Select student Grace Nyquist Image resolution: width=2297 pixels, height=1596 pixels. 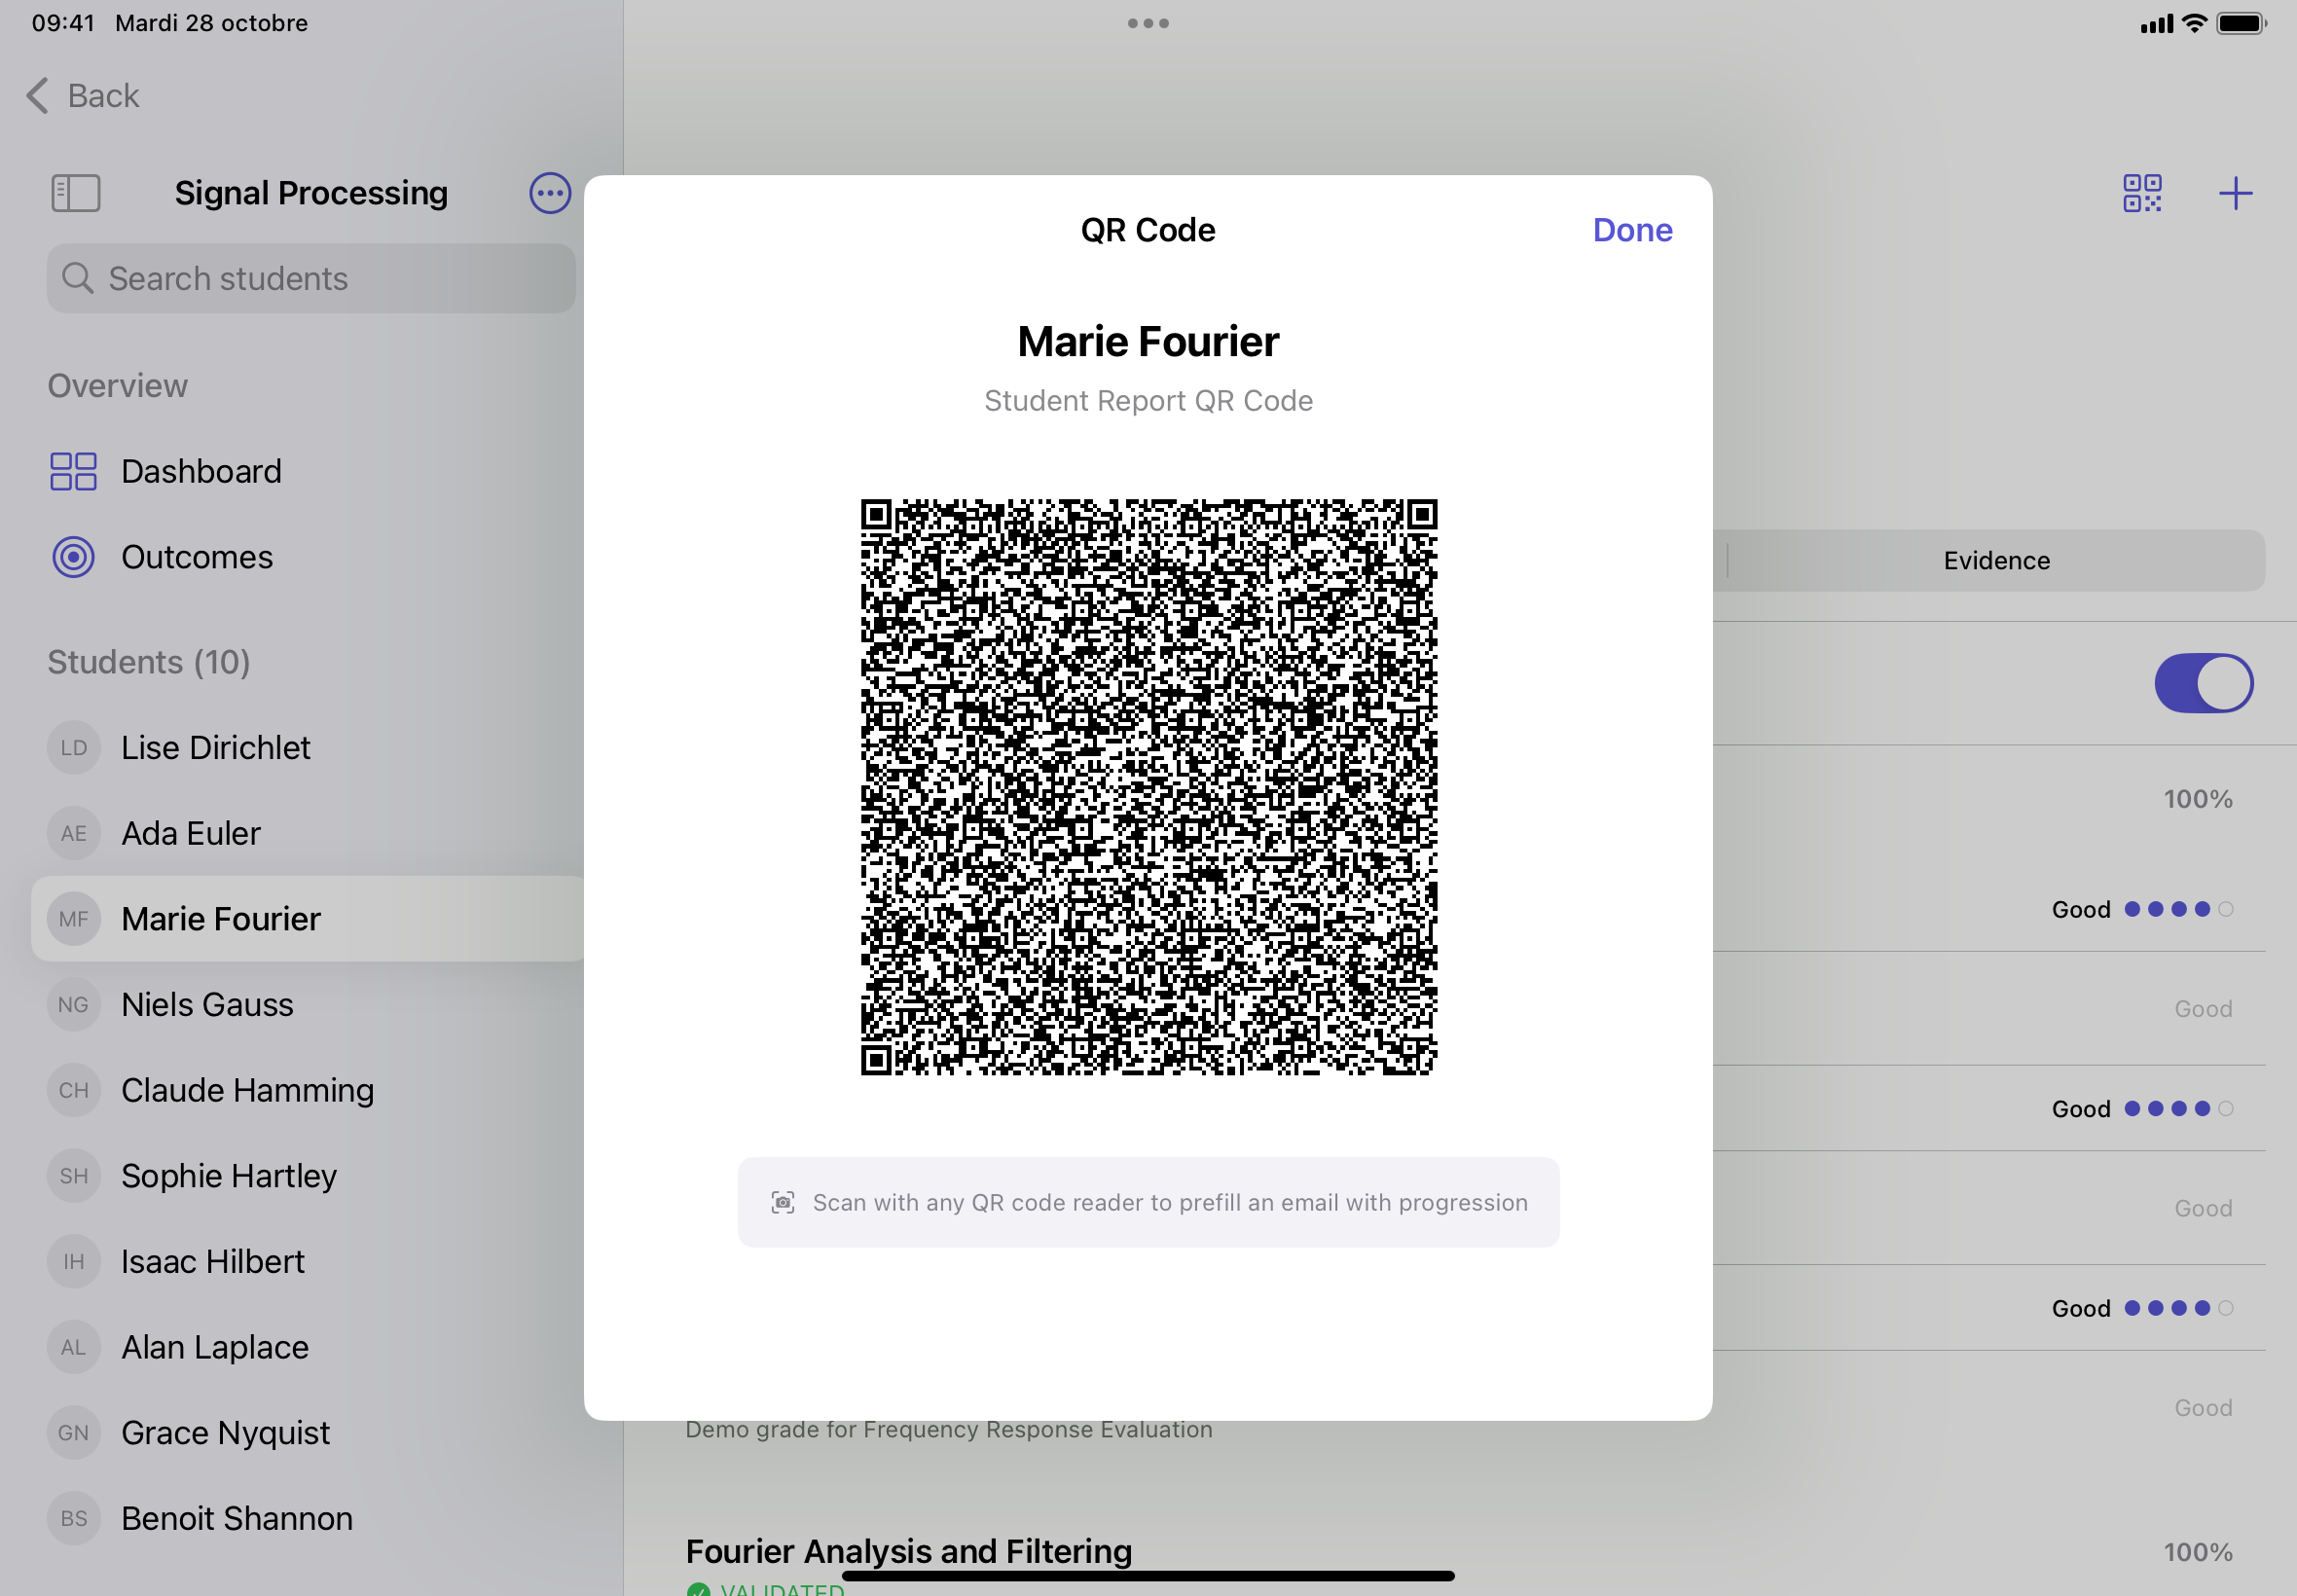pyautogui.click(x=225, y=1432)
